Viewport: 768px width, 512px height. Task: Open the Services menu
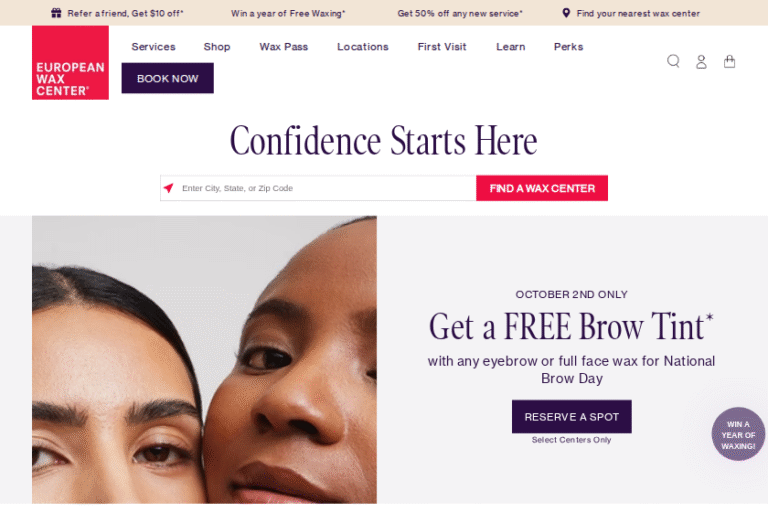coord(153,47)
